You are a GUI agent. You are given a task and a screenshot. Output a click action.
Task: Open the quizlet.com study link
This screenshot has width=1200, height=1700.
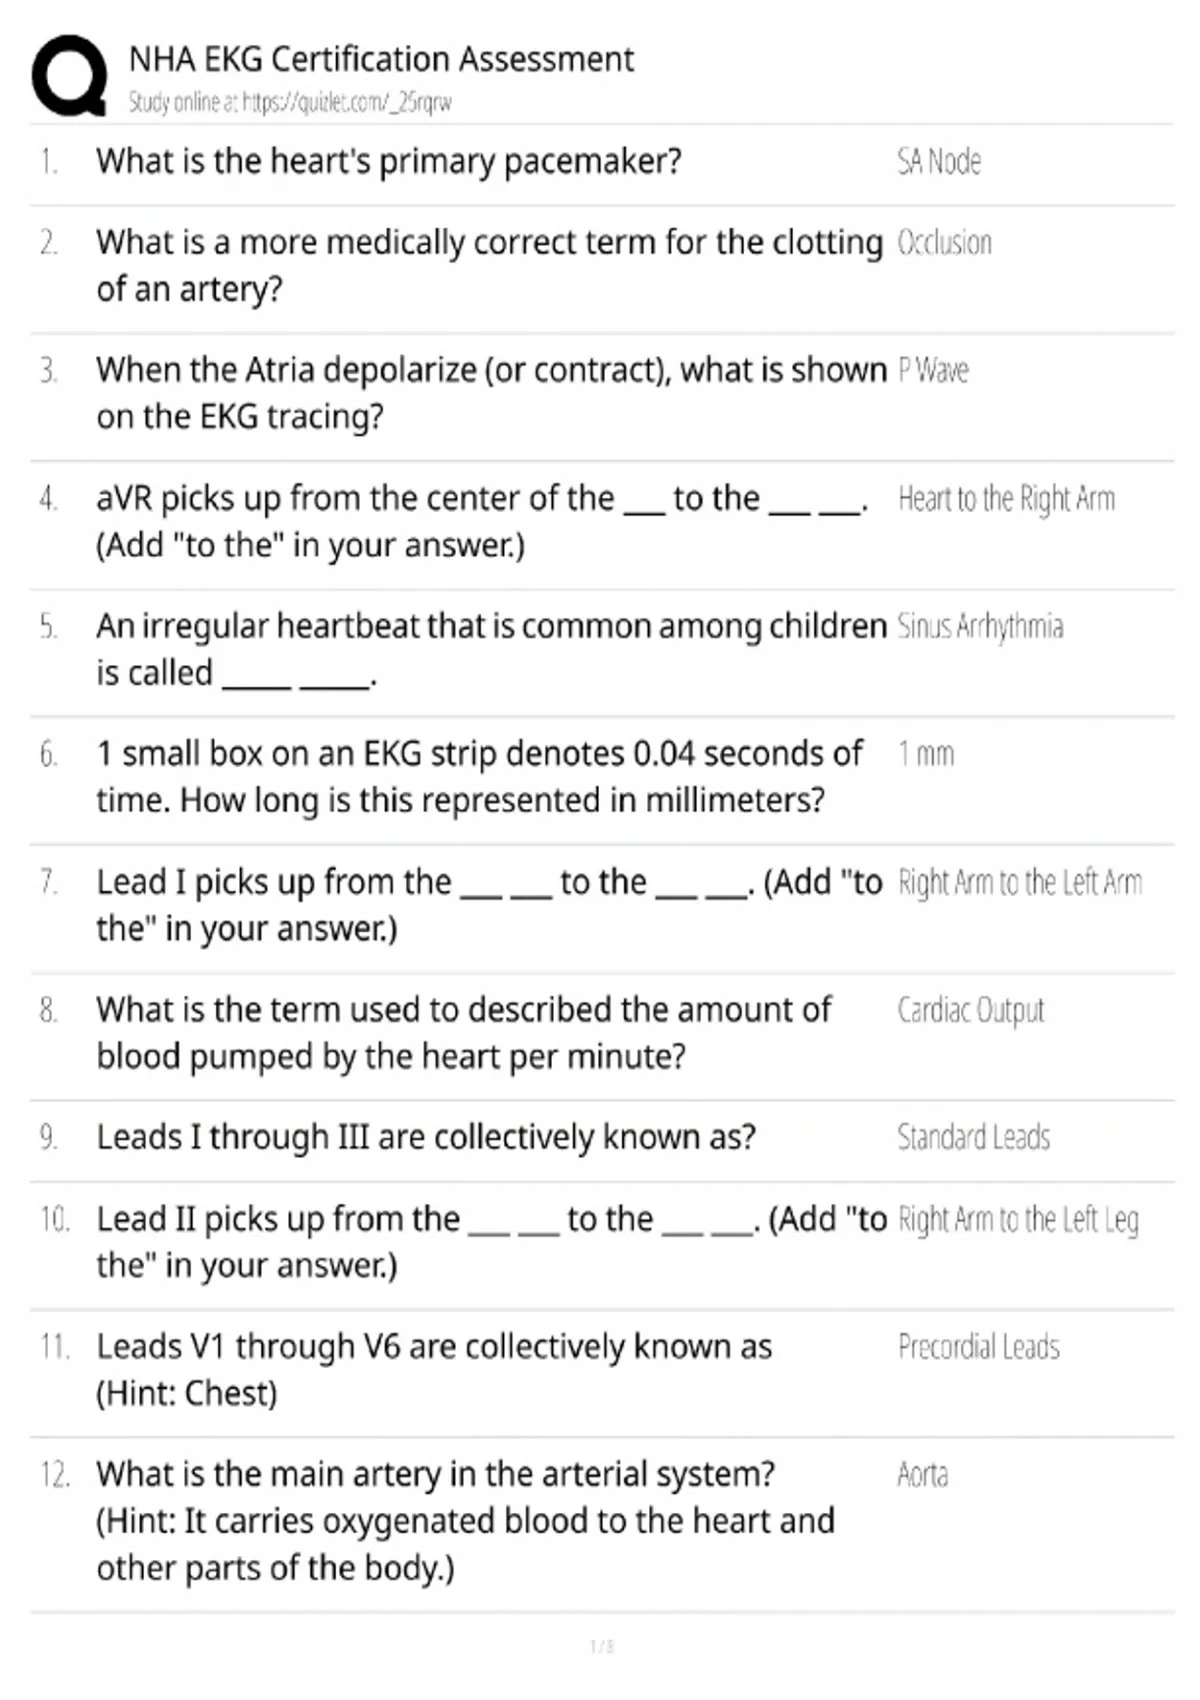coord(290,102)
